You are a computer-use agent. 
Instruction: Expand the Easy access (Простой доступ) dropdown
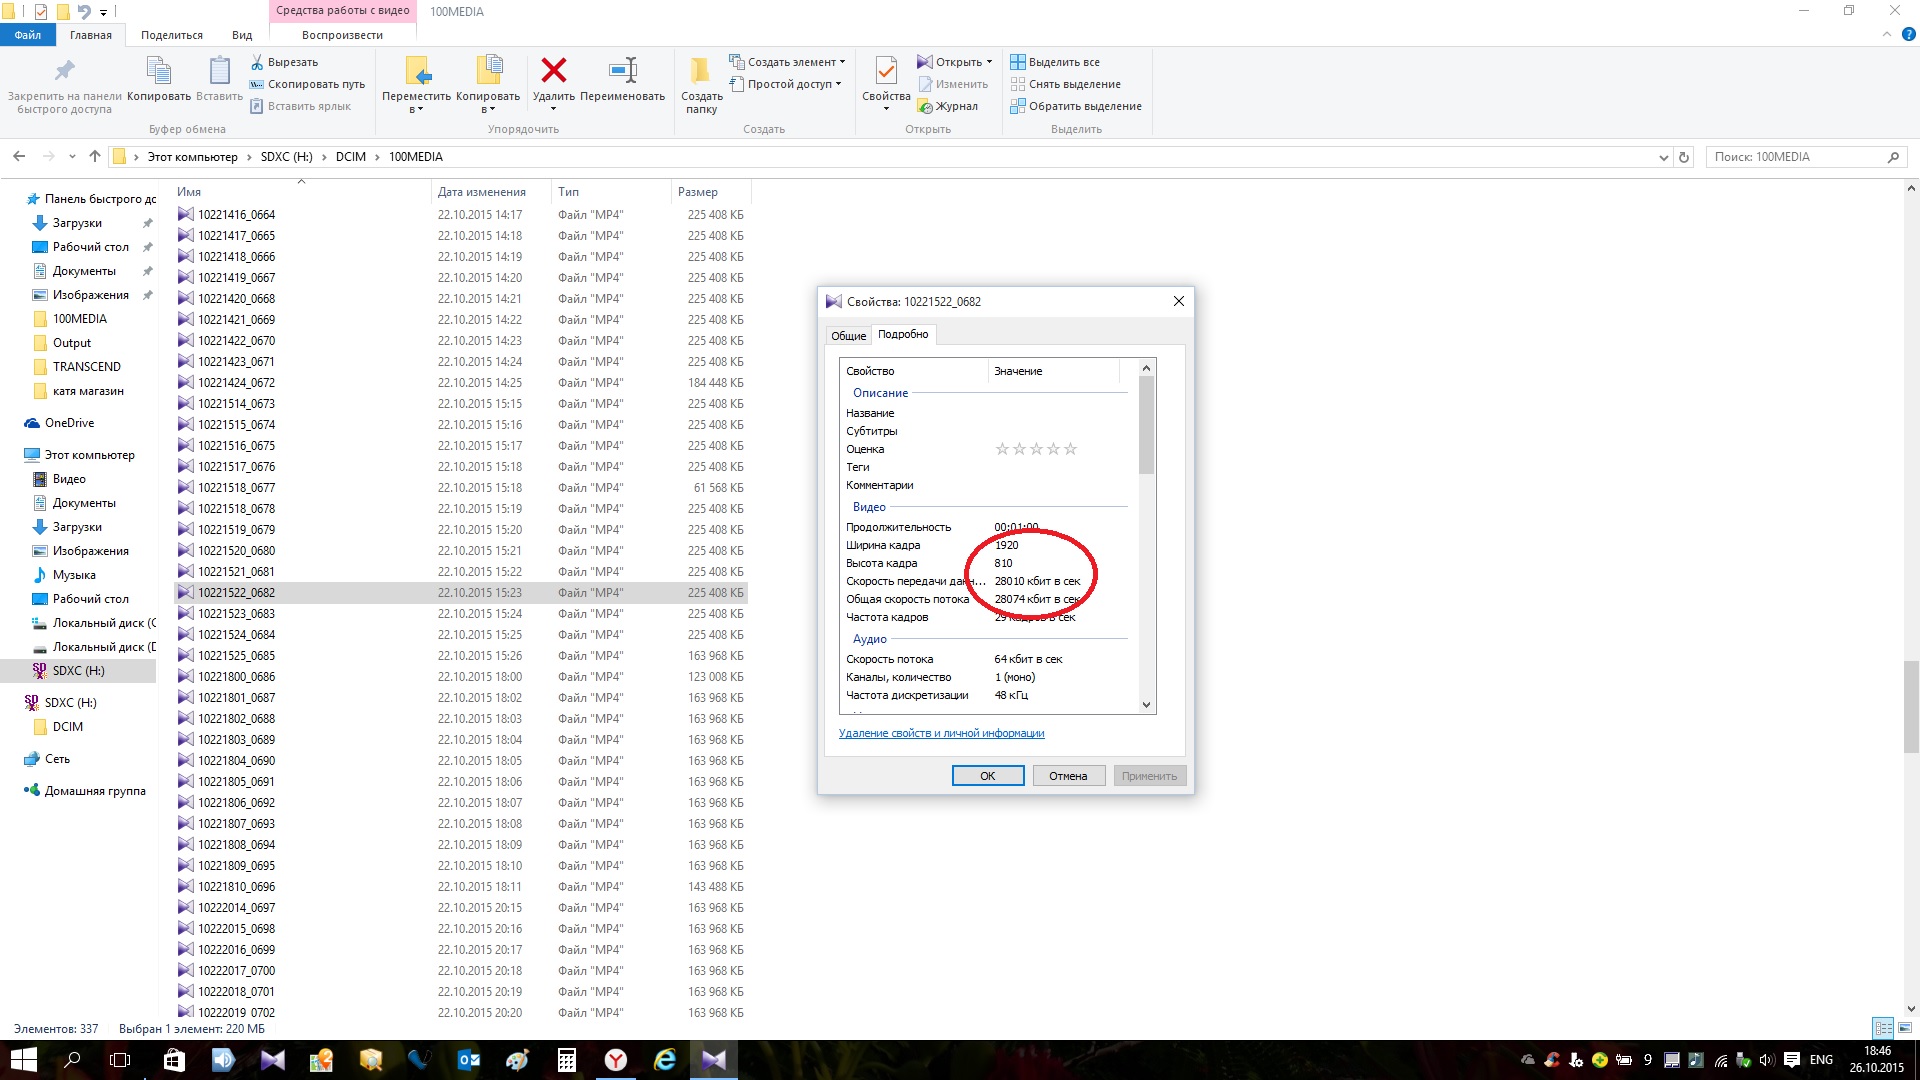pyautogui.click(x=838, y=84)
